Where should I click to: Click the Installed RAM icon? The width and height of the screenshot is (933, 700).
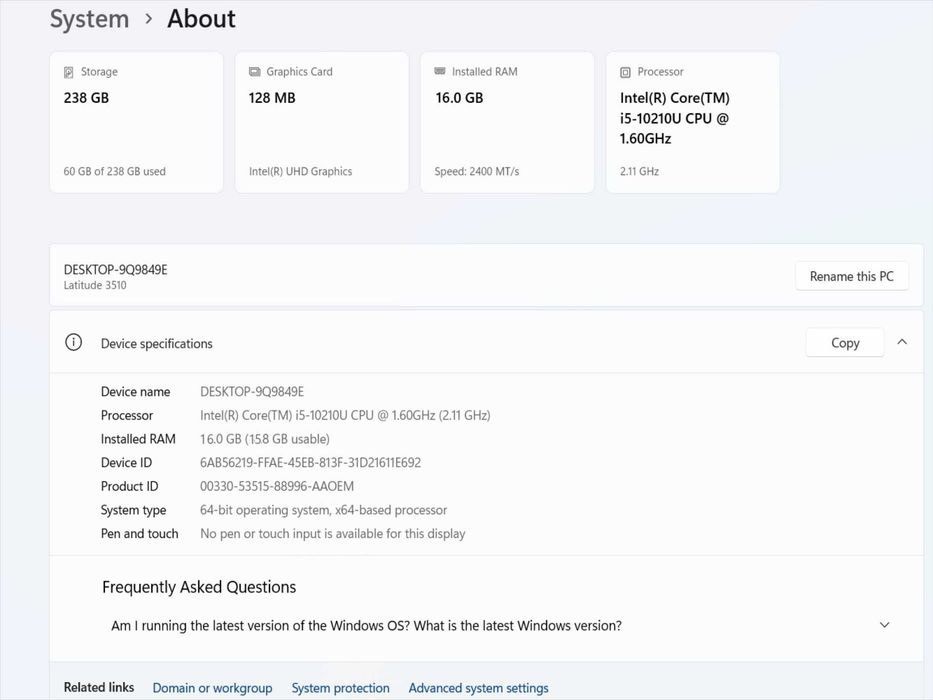point(440,72)
